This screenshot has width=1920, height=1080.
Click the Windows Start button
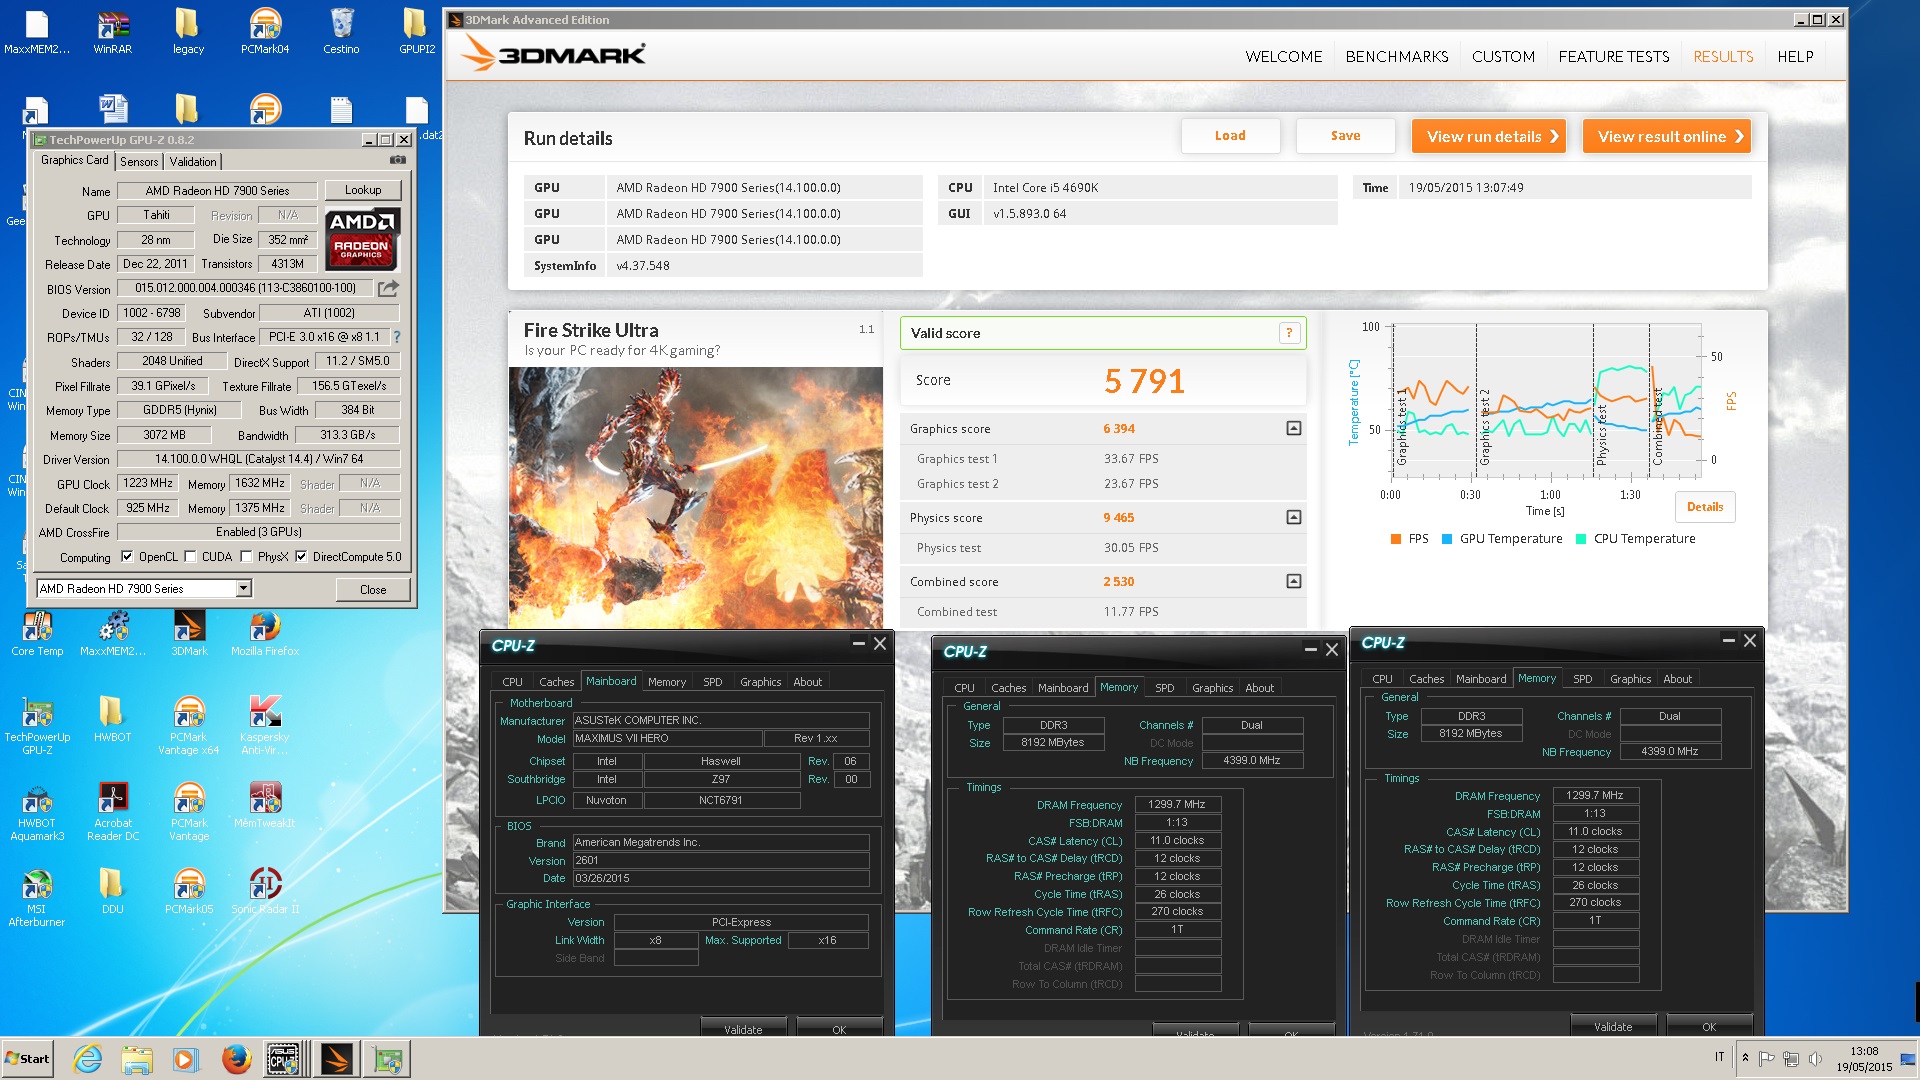click(x=28, y=1058)
